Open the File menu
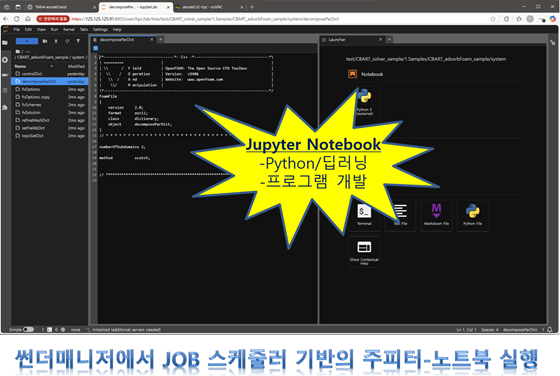The width and height of the screenshot is (560, 376). tap(16, 29)
